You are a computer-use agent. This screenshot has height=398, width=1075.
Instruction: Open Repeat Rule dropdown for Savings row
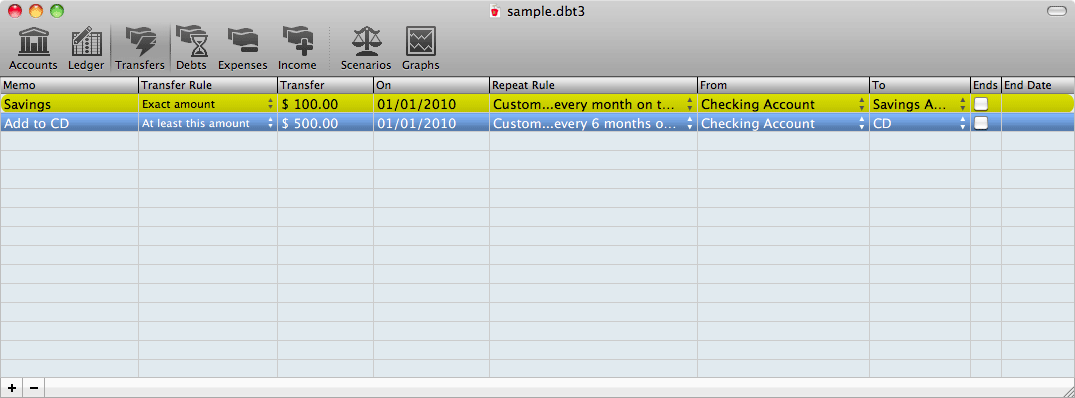pyautogui.click(x=593, y=104)
